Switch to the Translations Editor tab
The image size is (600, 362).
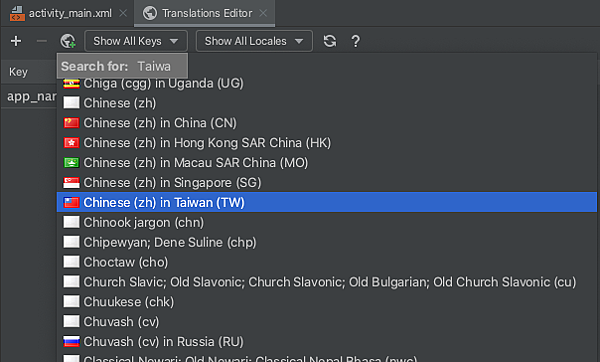click(x=207, y=13)
